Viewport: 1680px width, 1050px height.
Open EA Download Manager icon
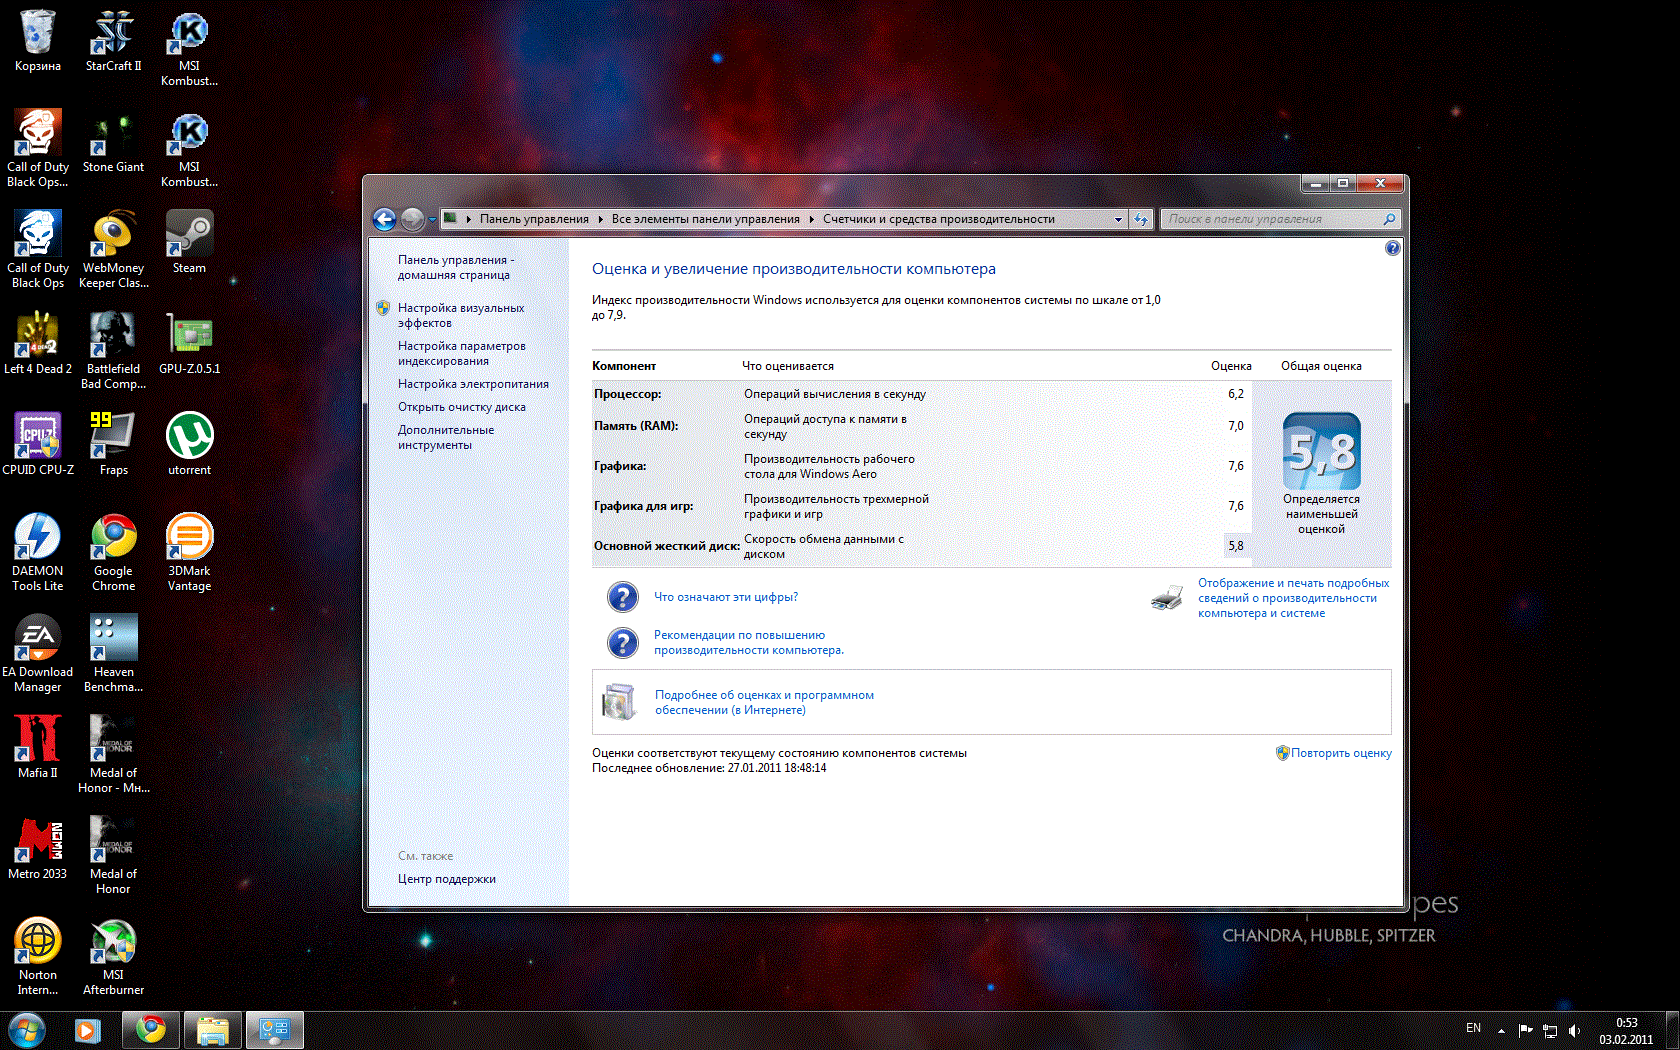tap(37, 653)
